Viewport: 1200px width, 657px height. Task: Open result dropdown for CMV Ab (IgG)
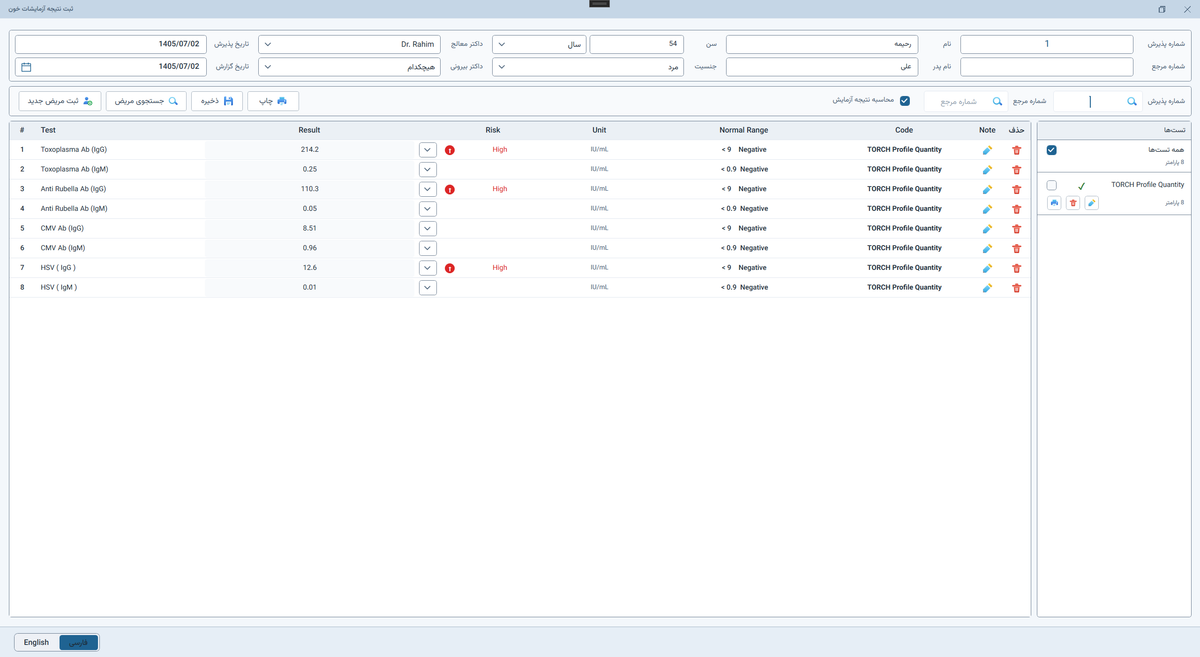[428, 229]
